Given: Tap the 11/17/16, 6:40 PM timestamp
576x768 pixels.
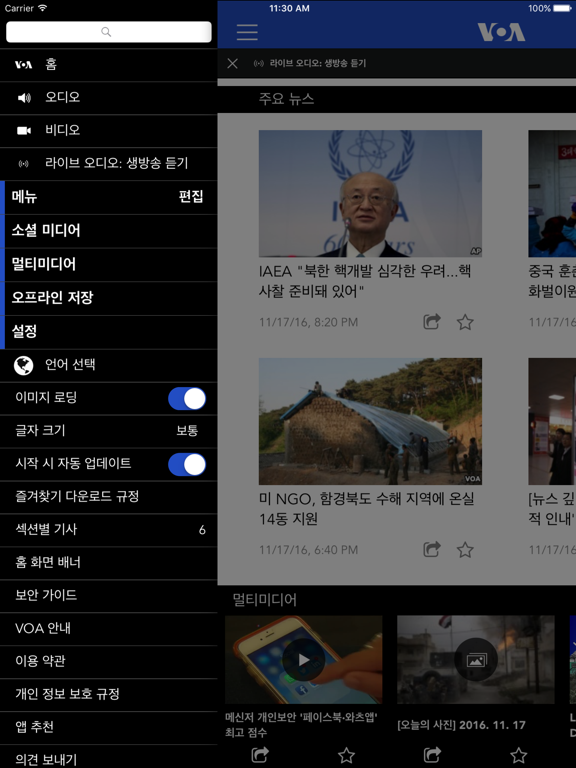Looking at the screenshot, I should (309, 550).
